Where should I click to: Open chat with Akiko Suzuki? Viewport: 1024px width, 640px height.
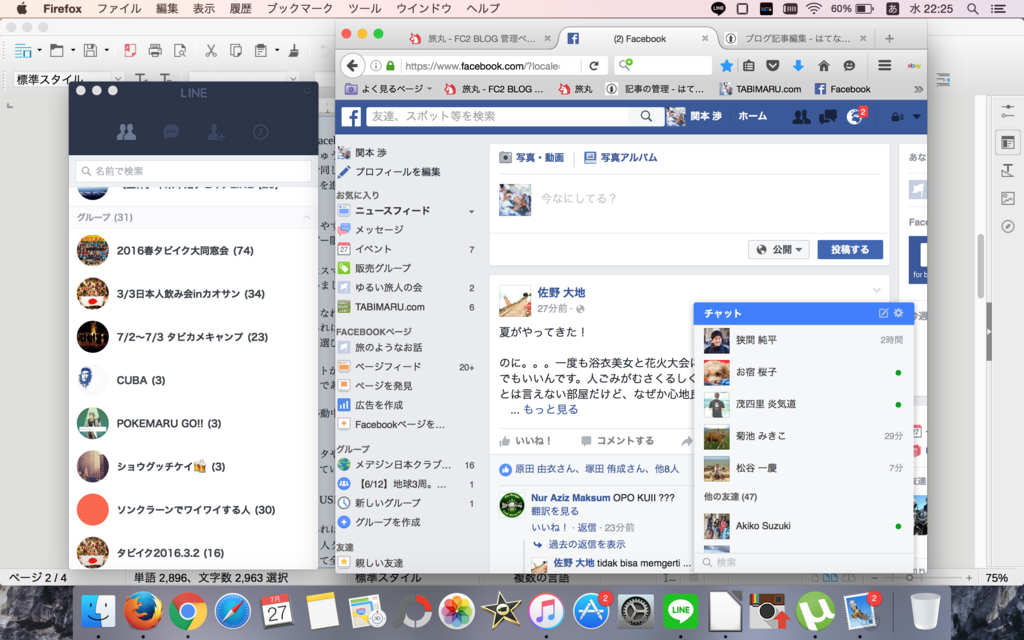click(x=803, y=526)
